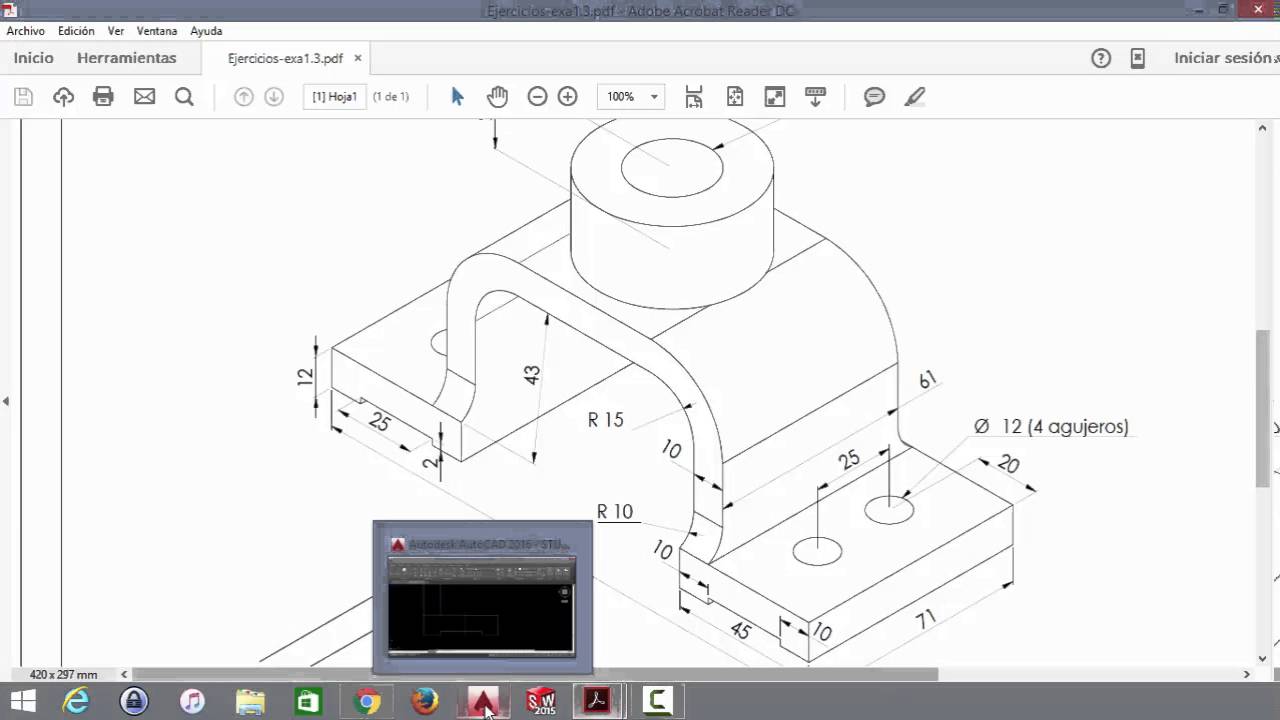Click the upload to cloud icon
Viewport: 1280px width, 720px height.
click(x=64, y=97)
